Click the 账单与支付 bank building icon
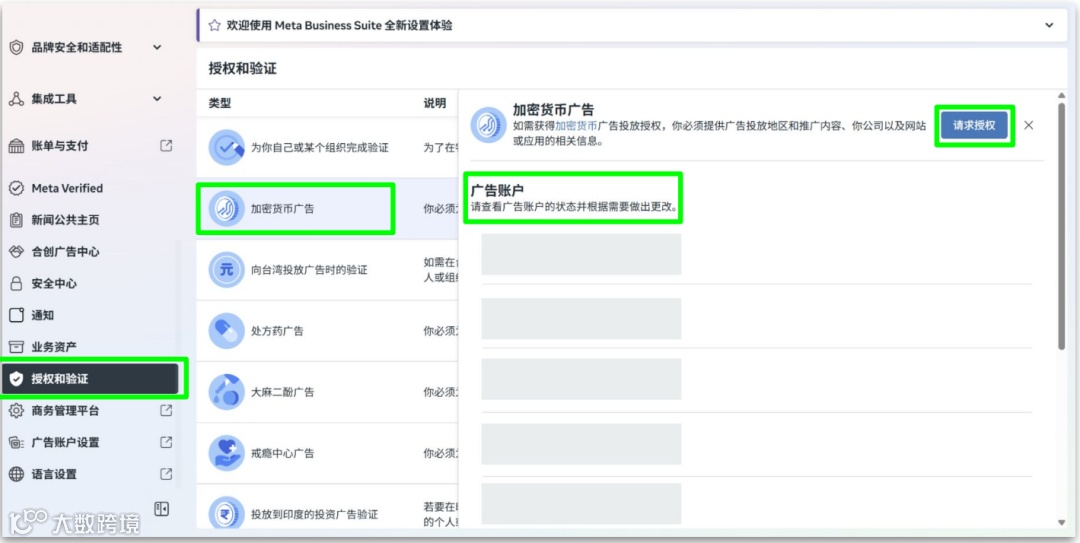 tap(17, 146)
